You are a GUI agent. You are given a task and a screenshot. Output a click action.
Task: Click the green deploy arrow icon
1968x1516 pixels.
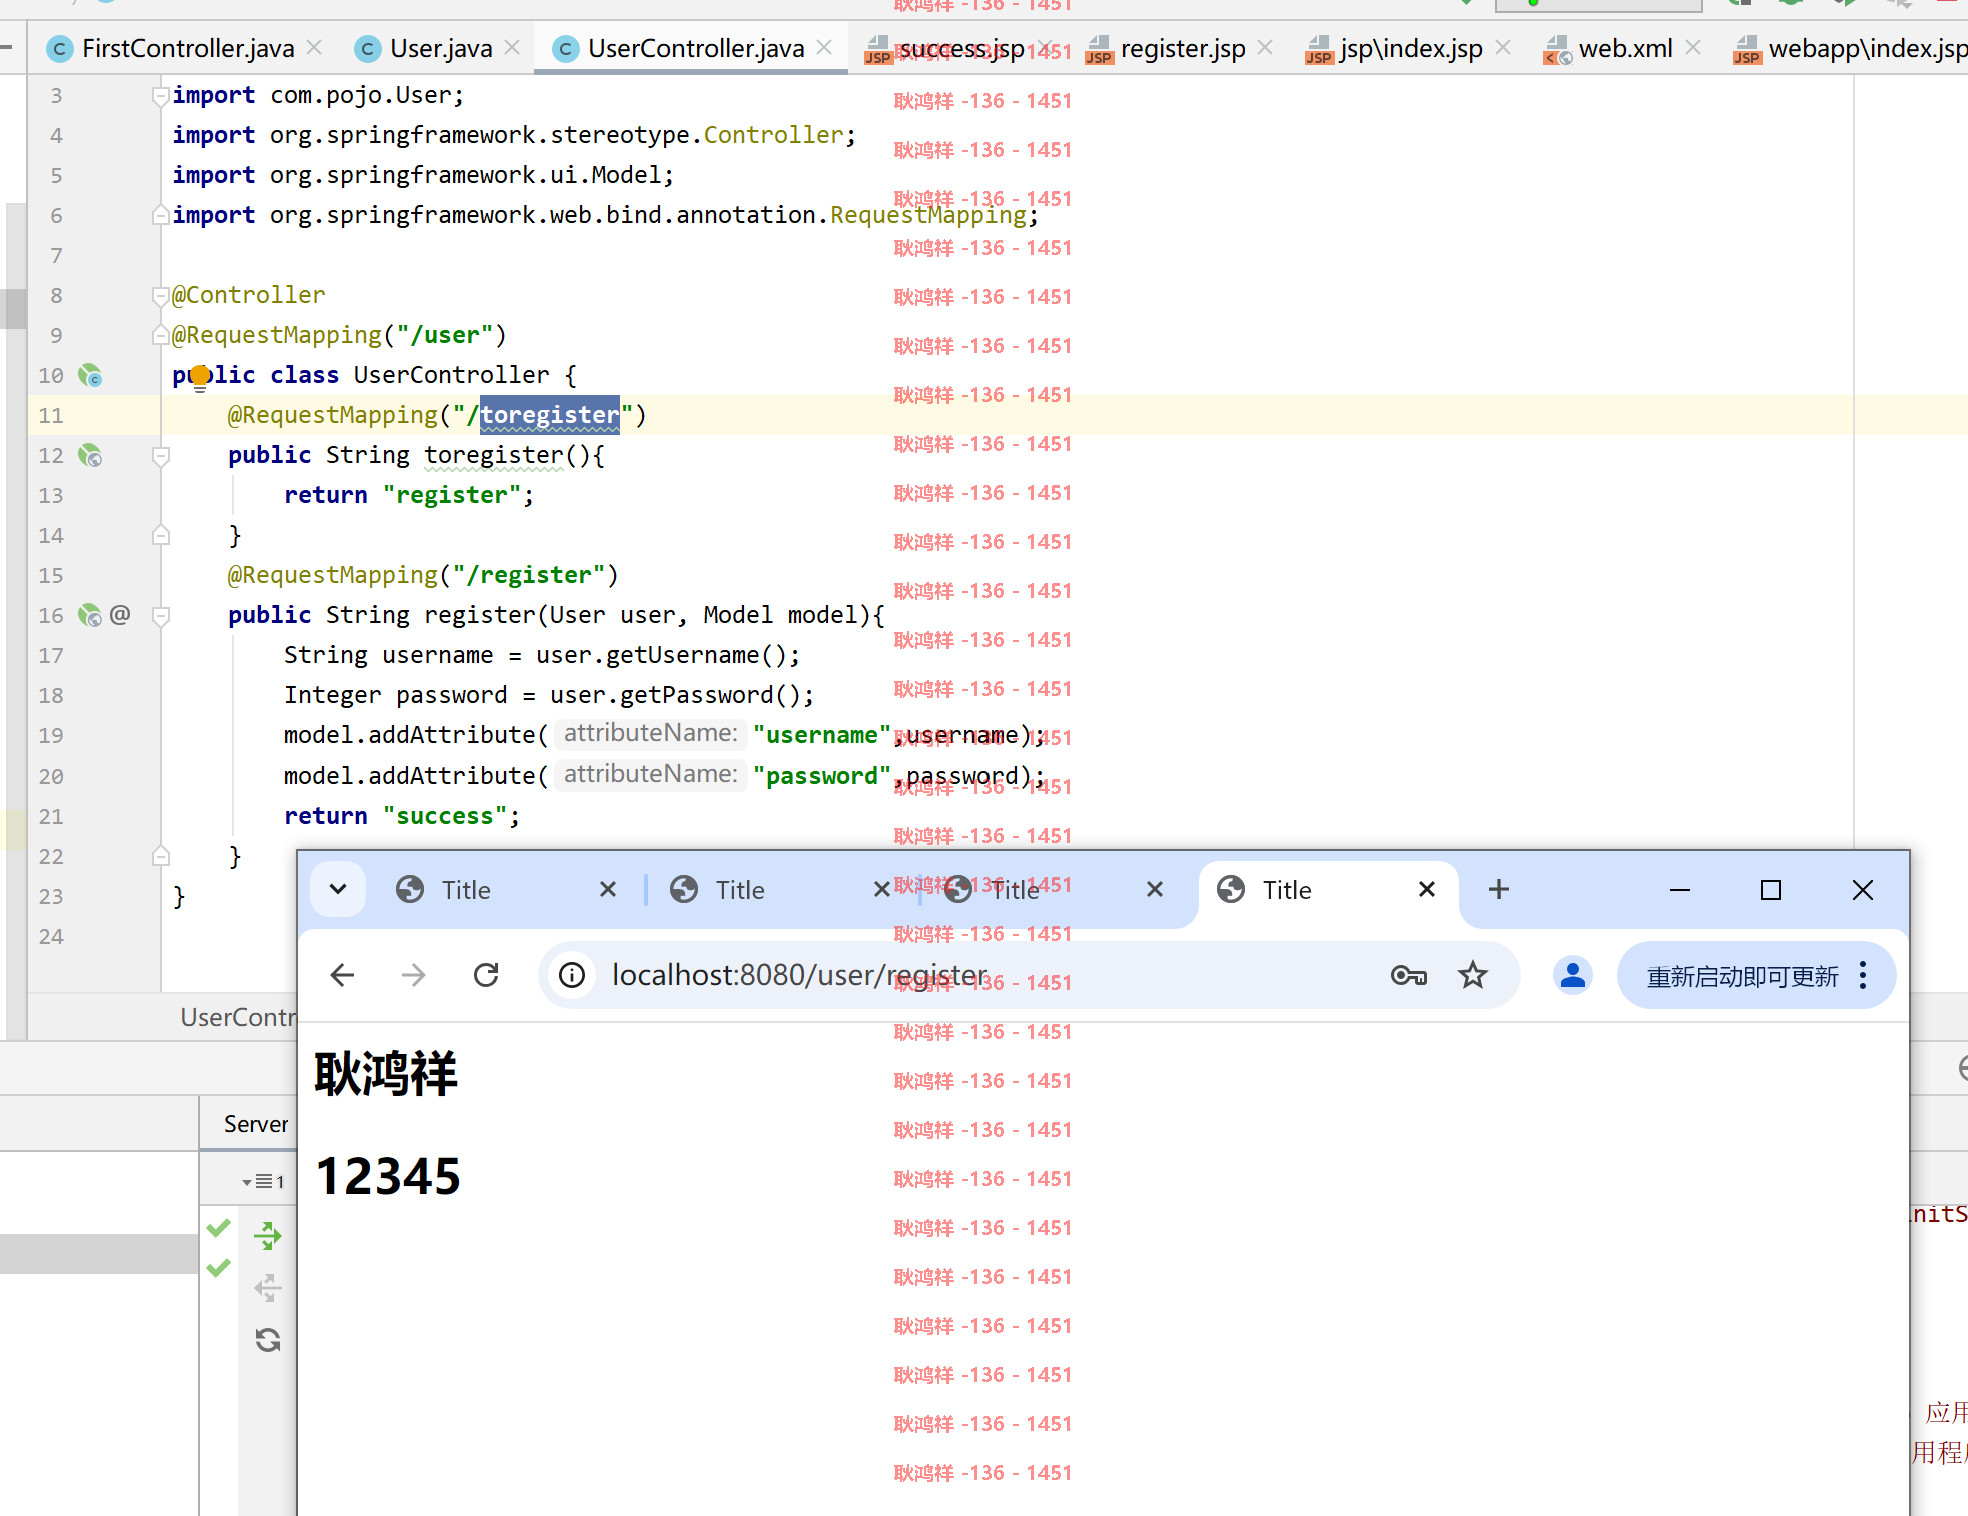coord(267,1236)
